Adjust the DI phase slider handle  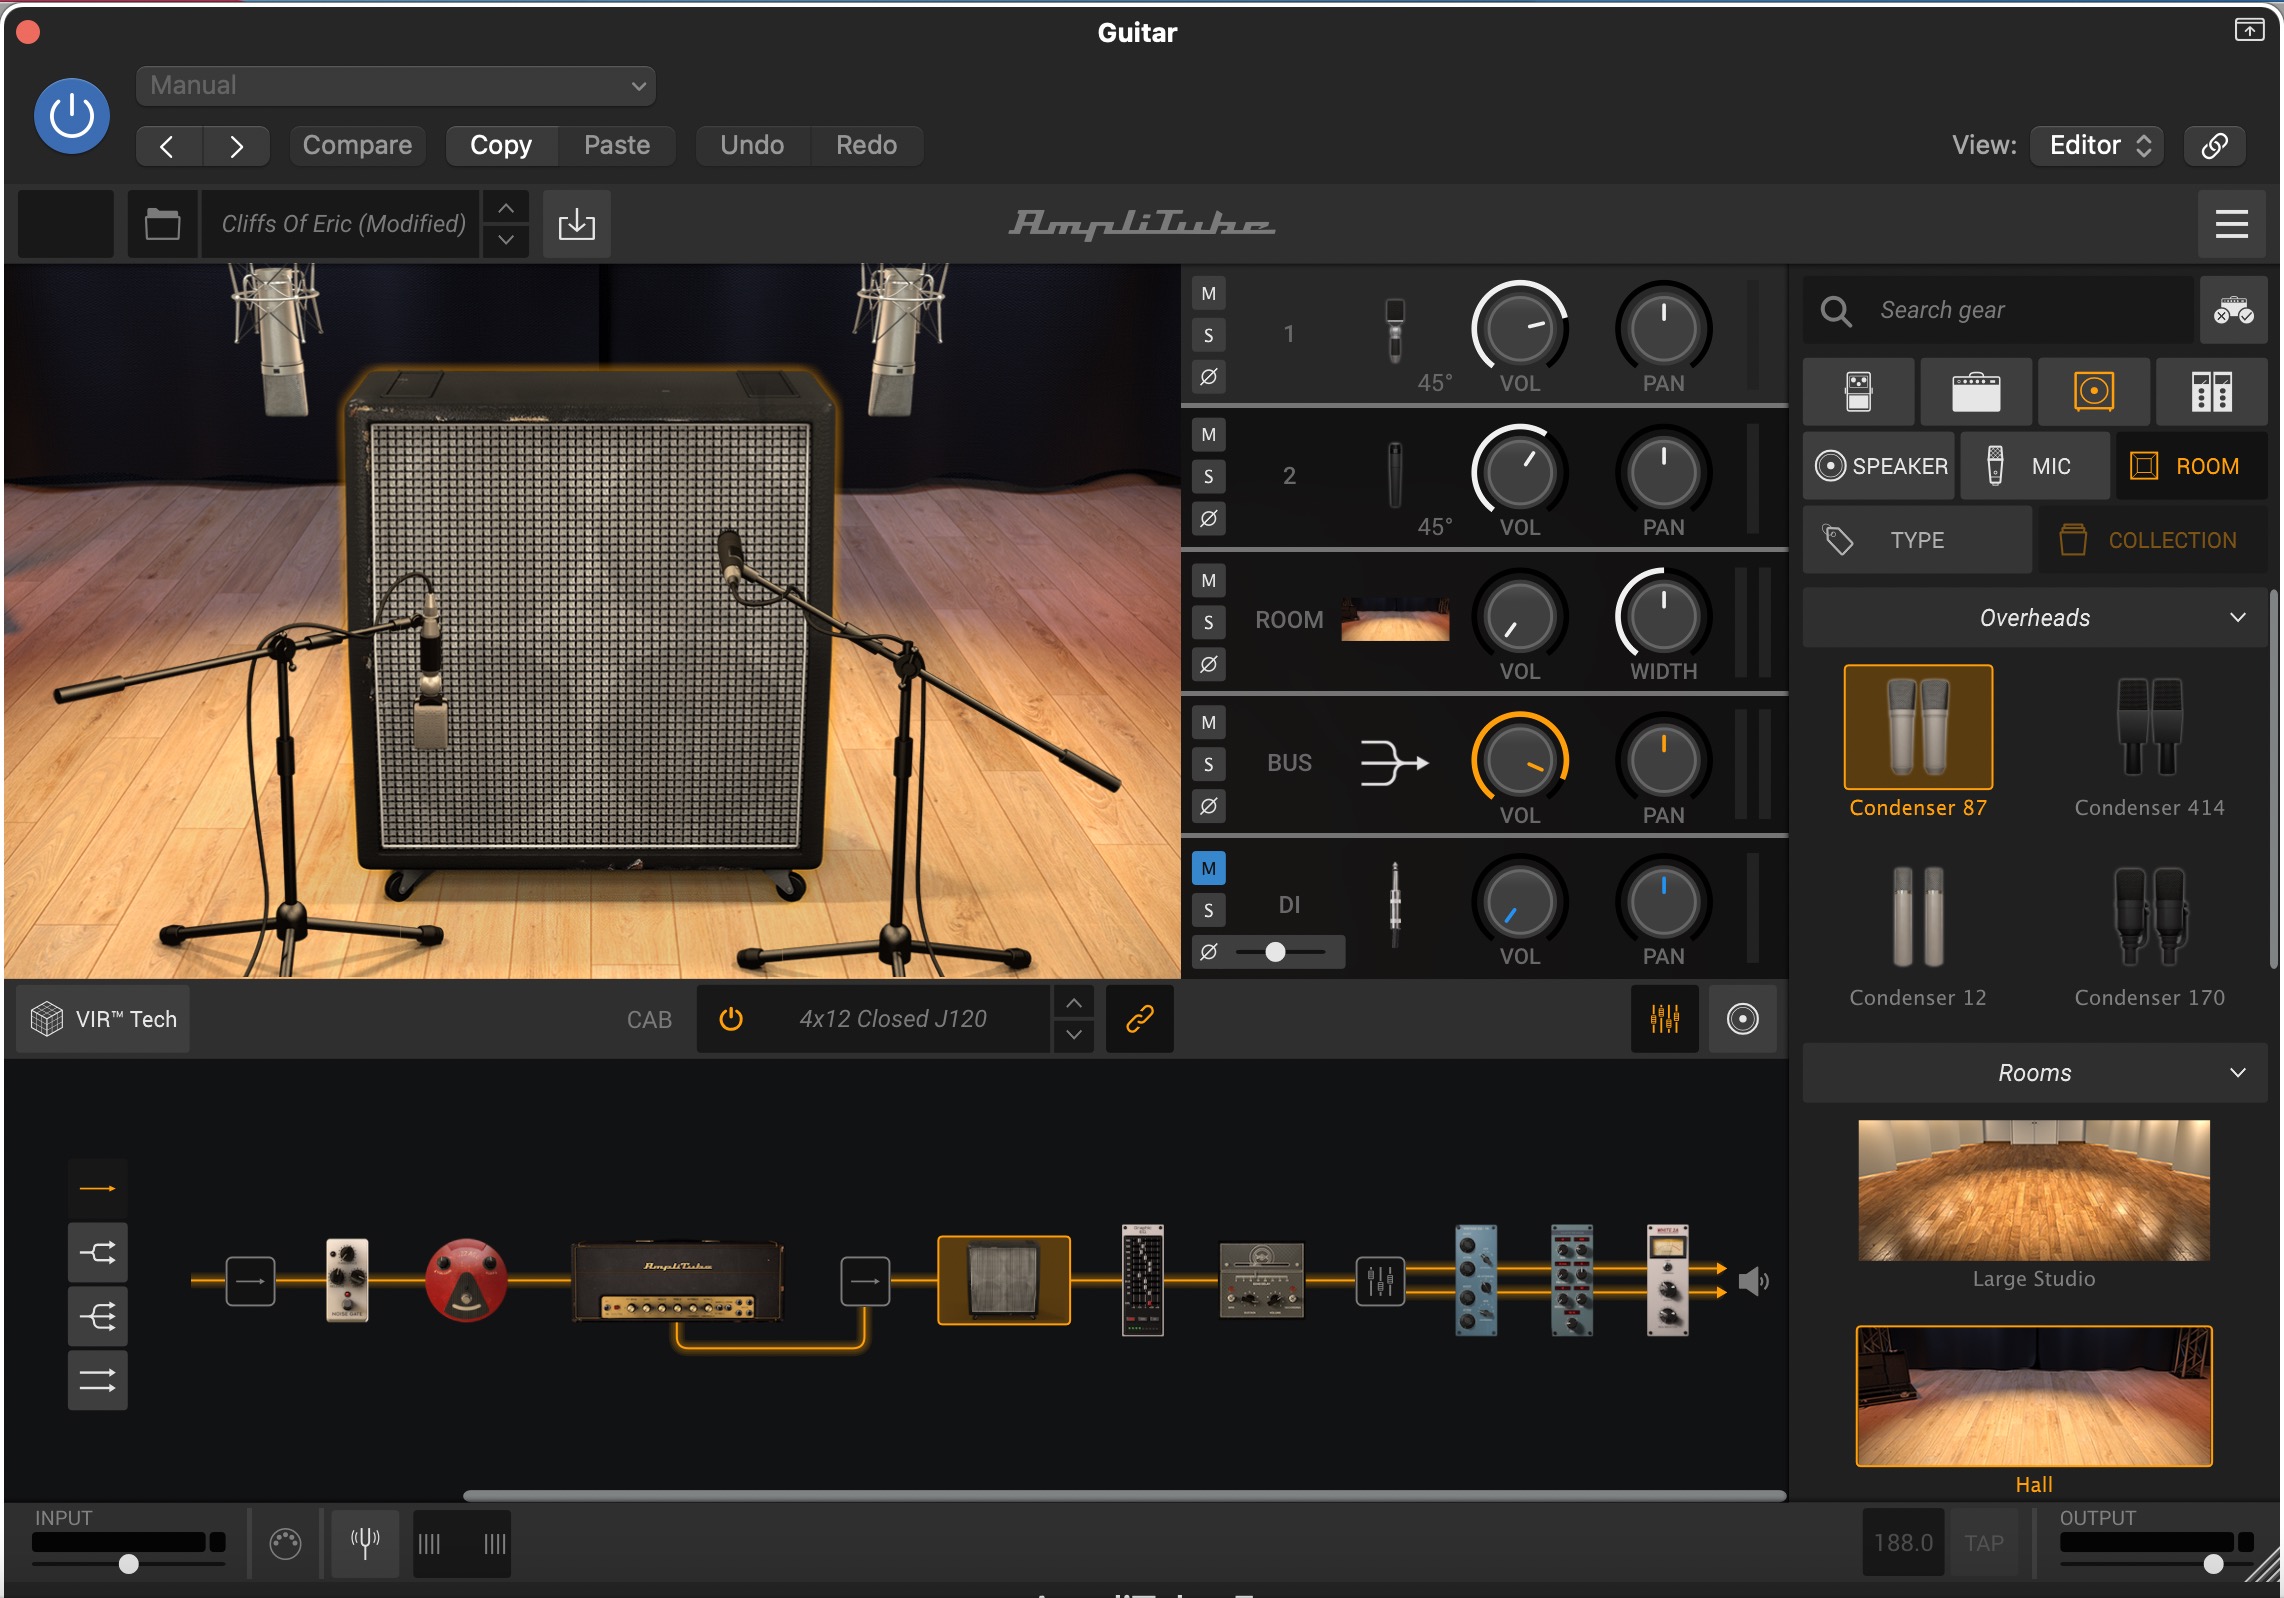(x=1275, y=952)
